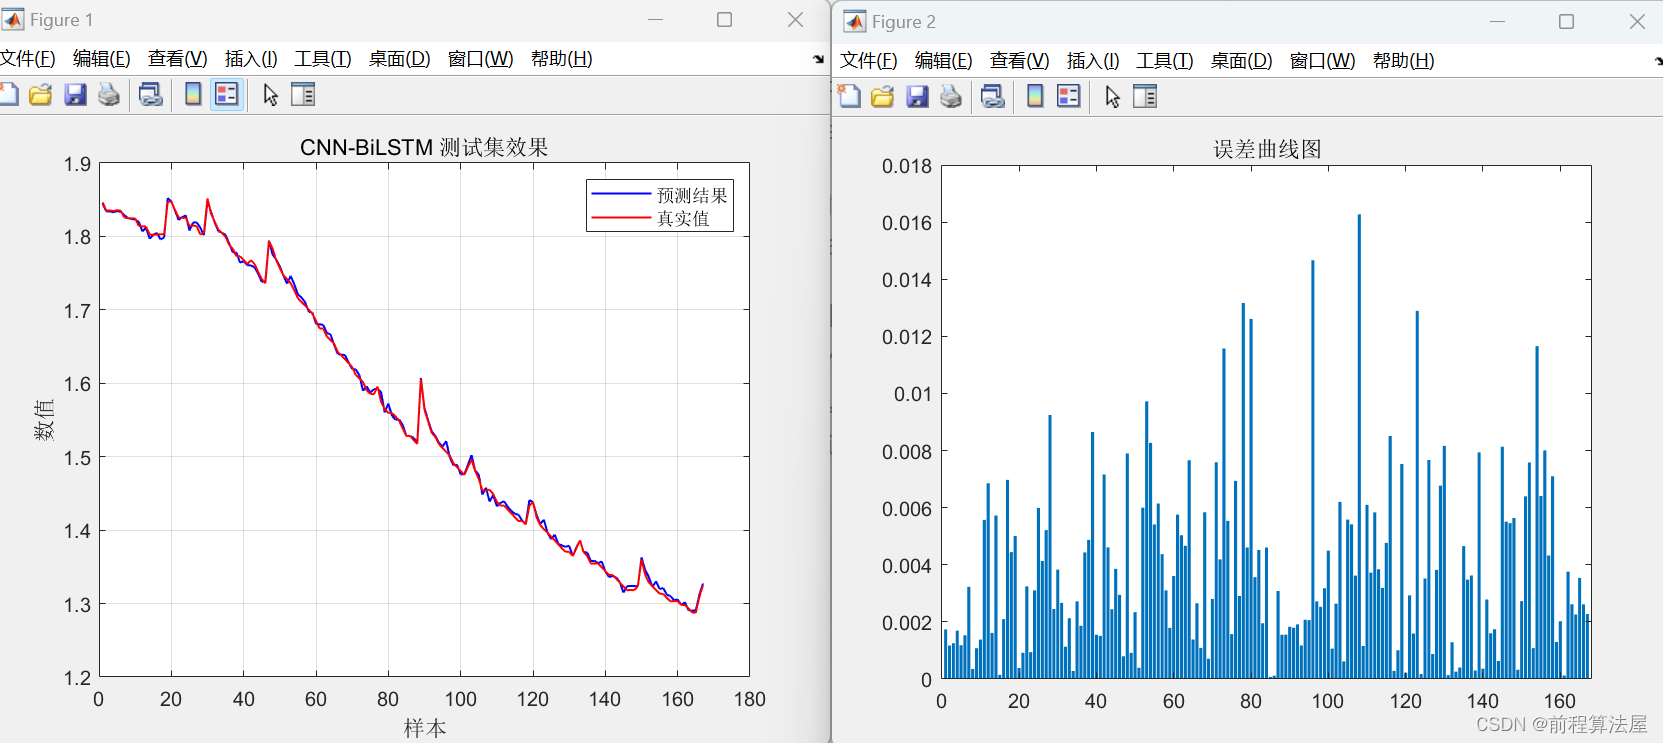The image size is (1663, 743).
Task: Open 编辑(E) menu in Figure 1
Action: pos(102,59)
